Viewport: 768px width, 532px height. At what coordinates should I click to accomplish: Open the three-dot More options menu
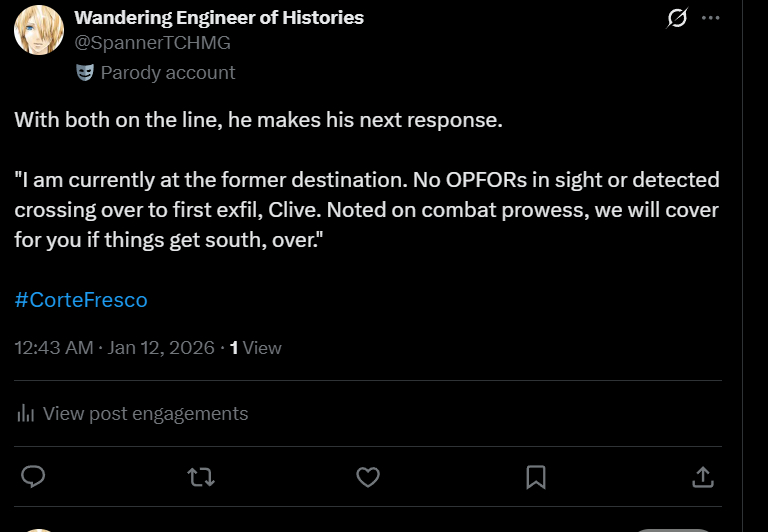(x=711, y=18)
